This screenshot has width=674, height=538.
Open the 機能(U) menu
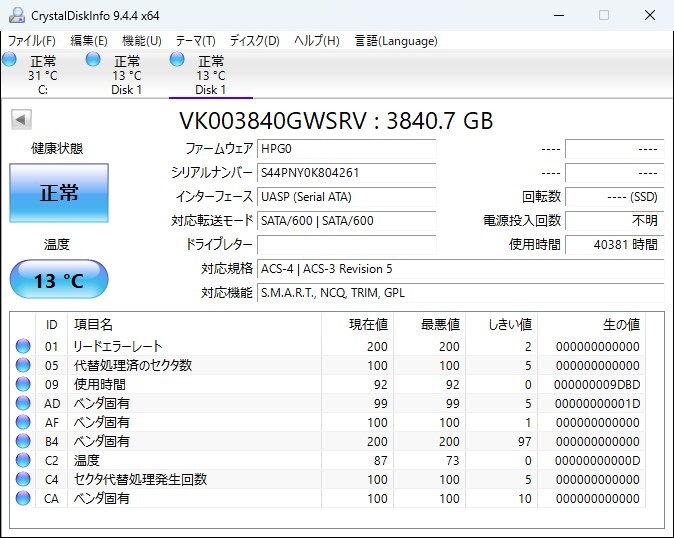142,41
